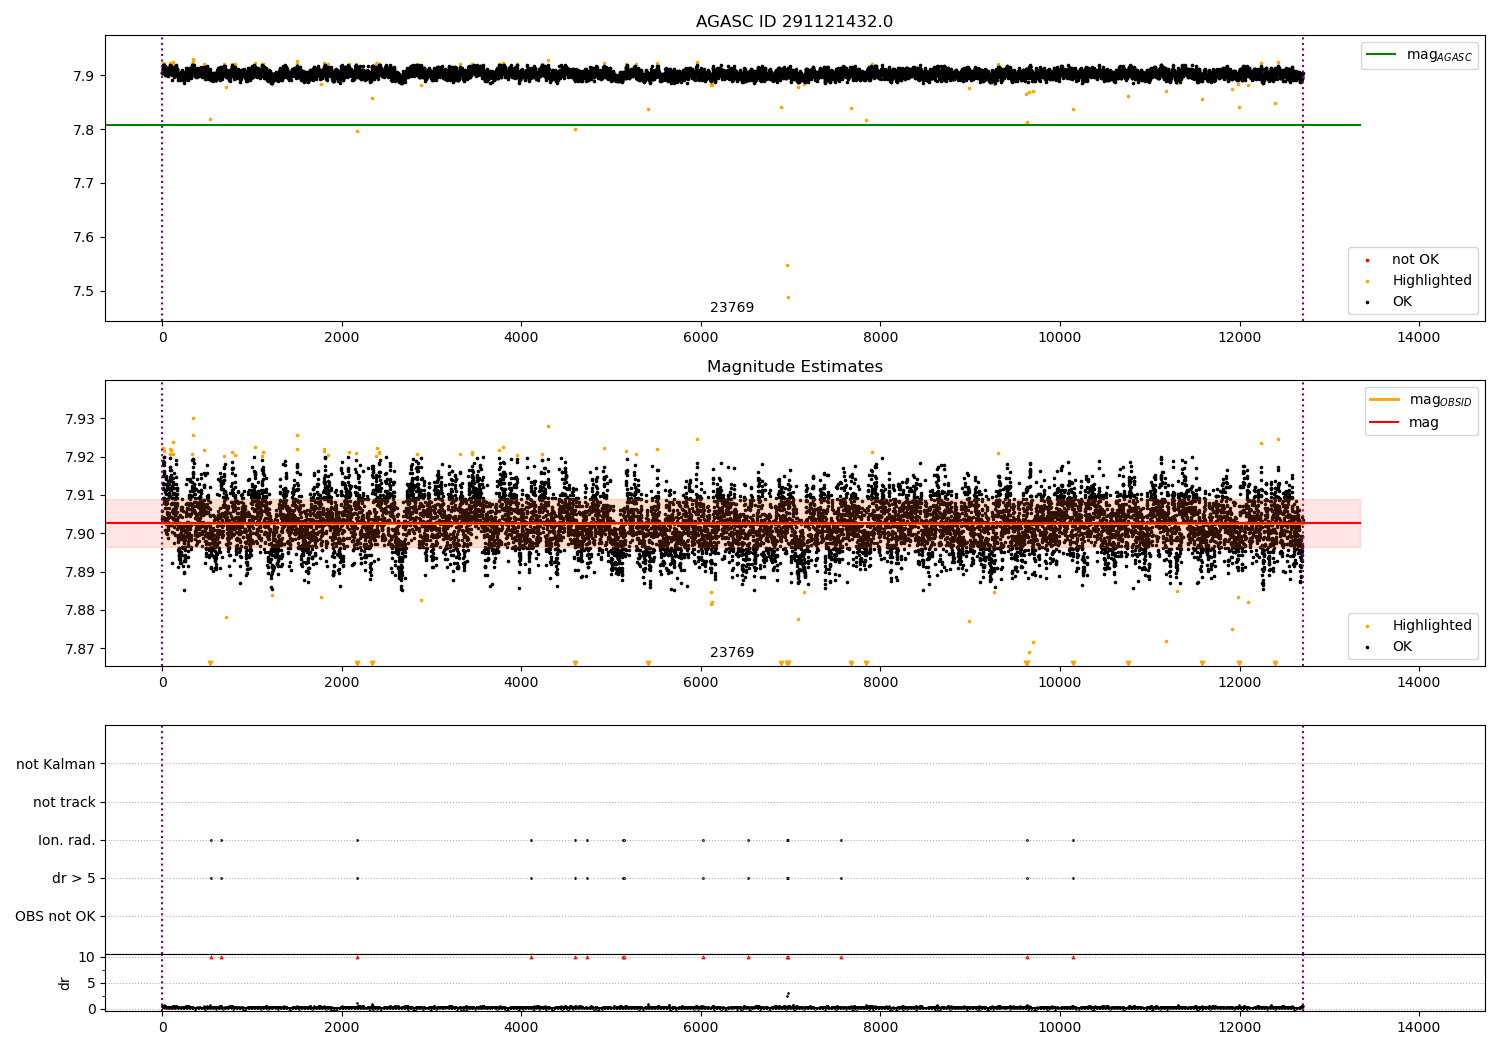Click the 'dr' y-axis label
Viewport: 1500px width, 1050px height.
point(65,983)
